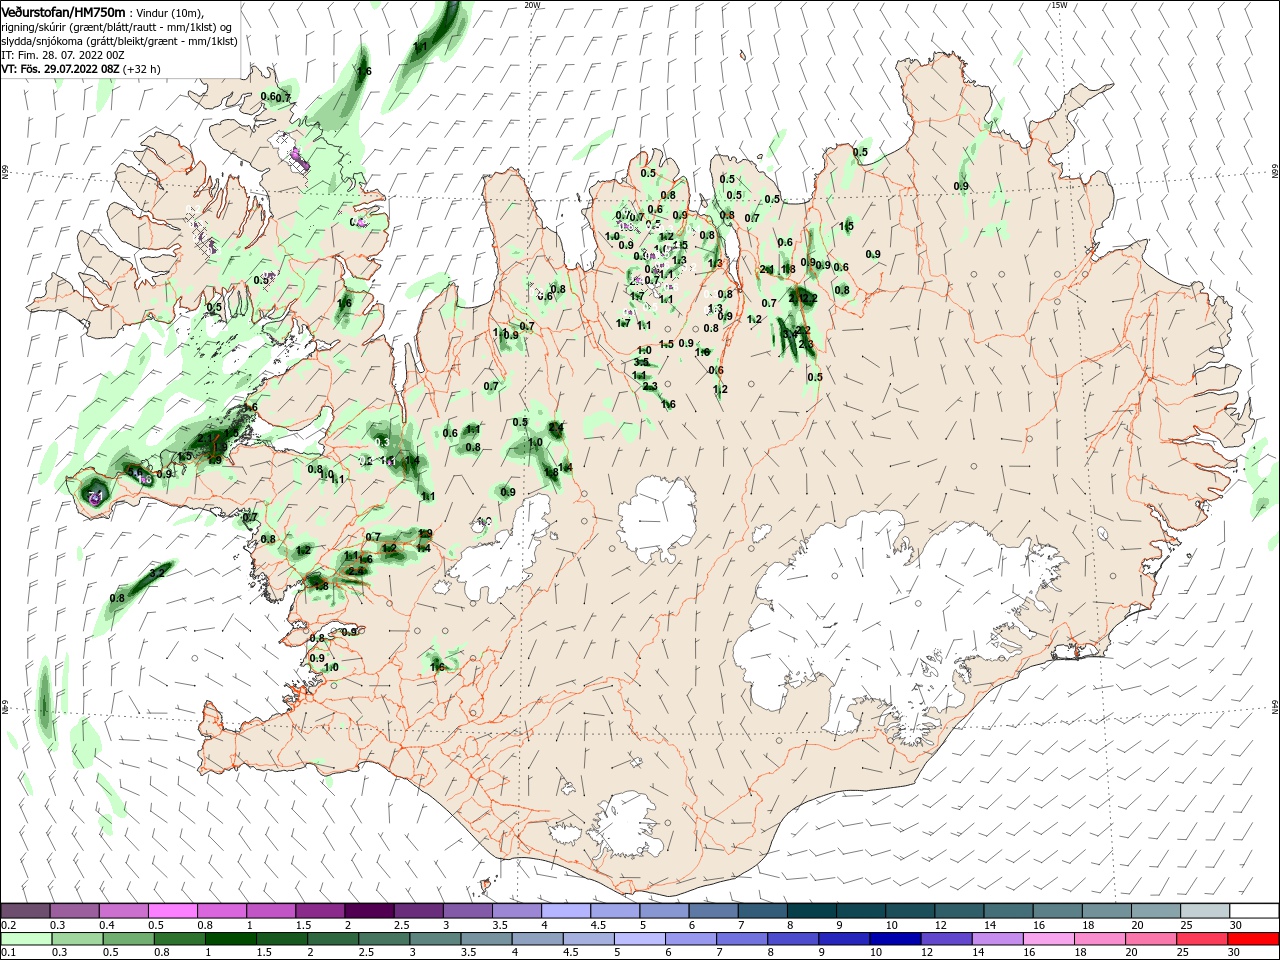Image resolution: width=1280 pixels, height=960 pixels.
Task: Click the palest green swatch labeled 0.1
Action: (26, 939)
